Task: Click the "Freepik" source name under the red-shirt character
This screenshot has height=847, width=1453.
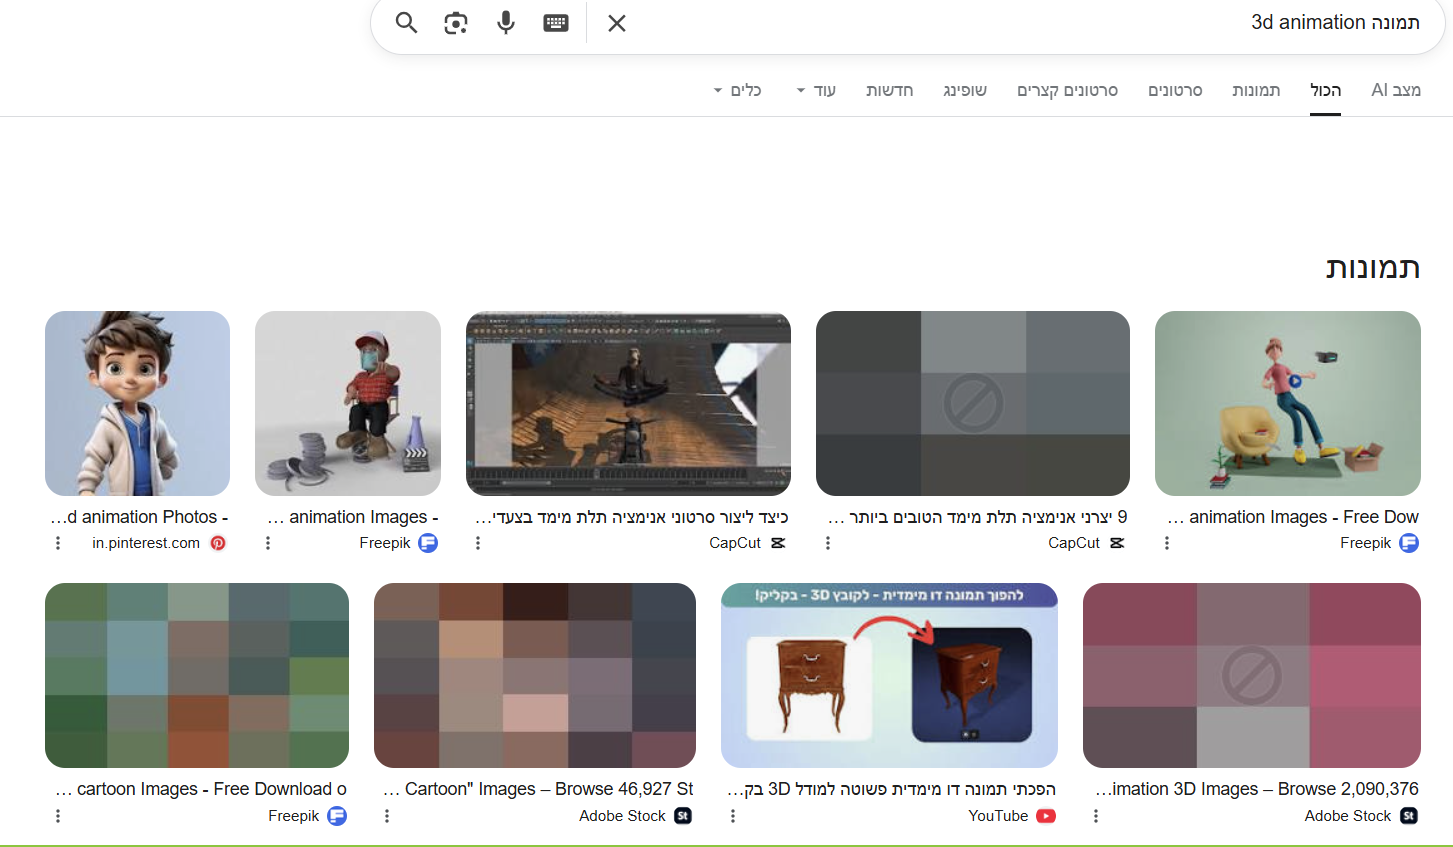Action: [x=385, y=543]
